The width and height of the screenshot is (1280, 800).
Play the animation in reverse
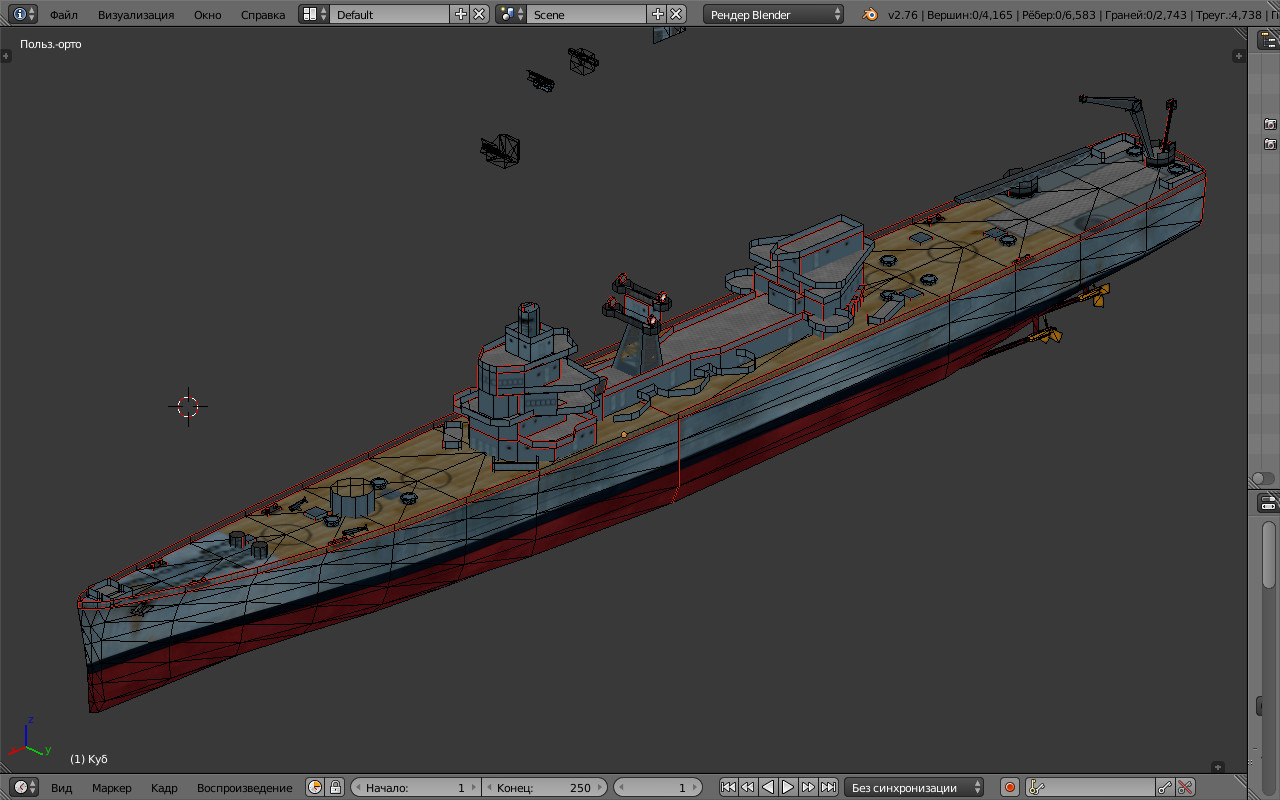[768, 787]
